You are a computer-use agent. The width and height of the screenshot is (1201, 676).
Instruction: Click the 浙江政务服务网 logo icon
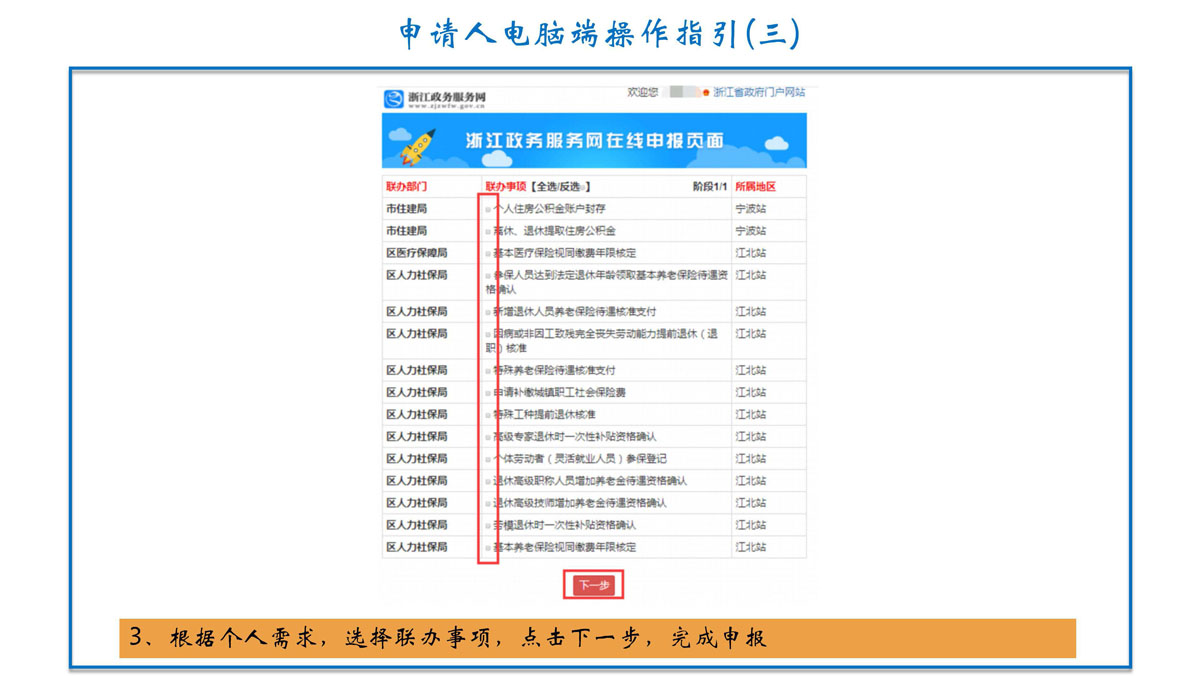[394, 99]
